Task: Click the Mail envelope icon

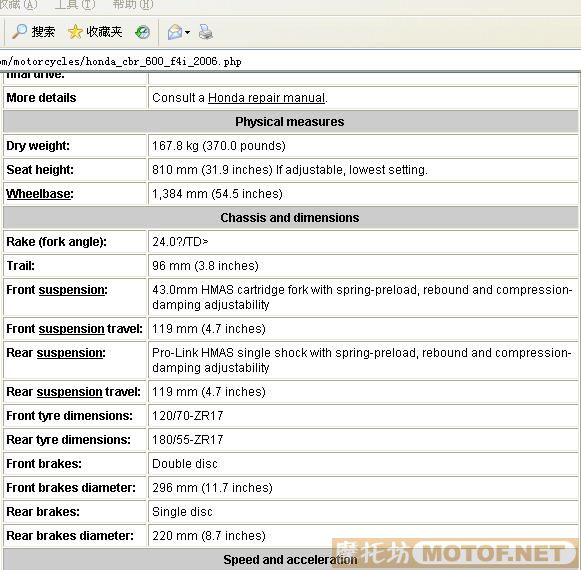Action: tap(175, 32)
